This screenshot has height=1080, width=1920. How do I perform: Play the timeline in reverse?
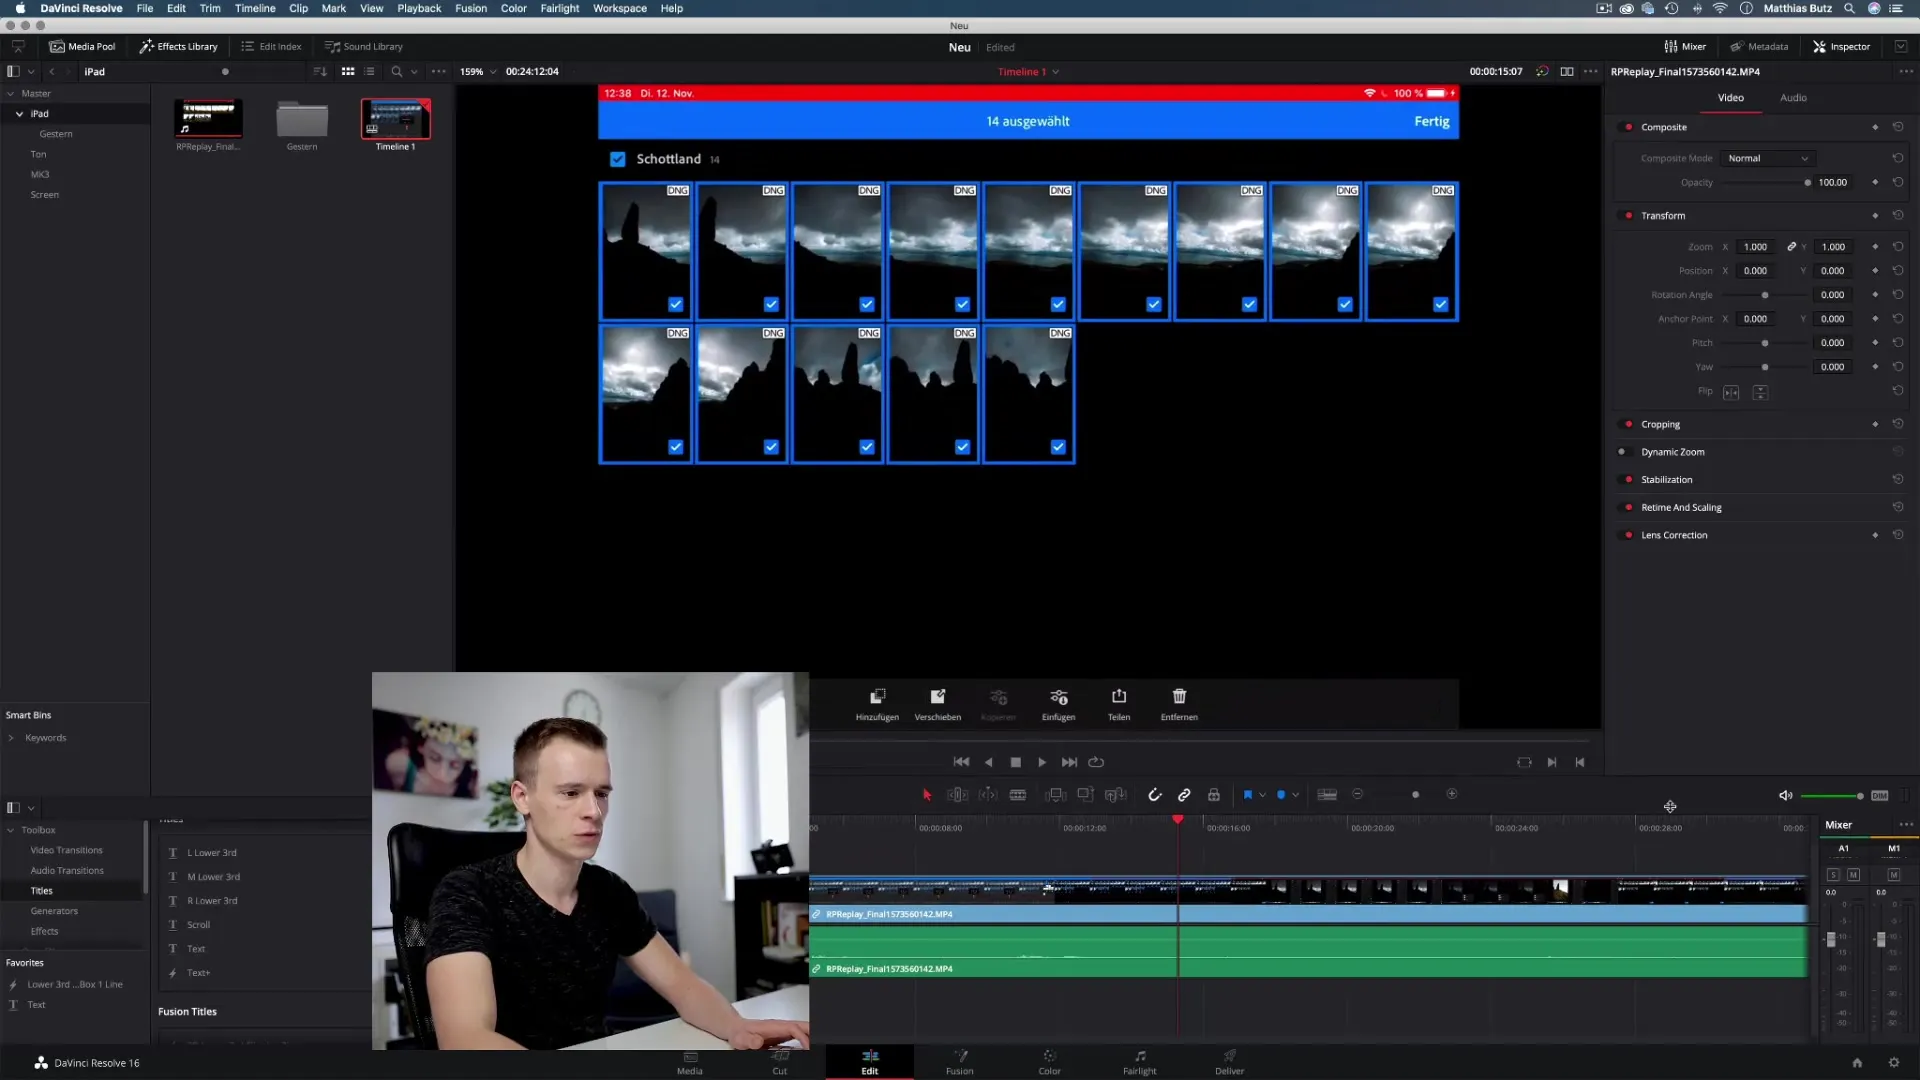[x=989, y=762]
